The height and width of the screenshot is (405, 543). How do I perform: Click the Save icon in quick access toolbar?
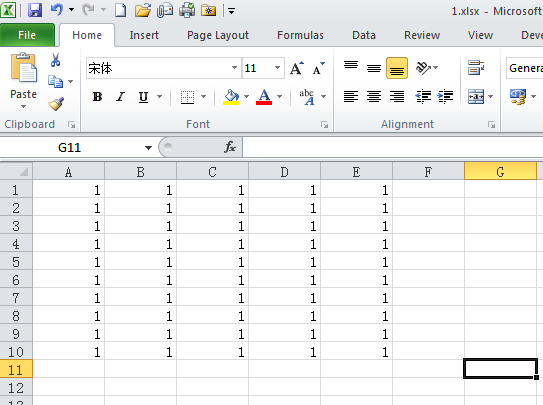click(x=35, y=10)
